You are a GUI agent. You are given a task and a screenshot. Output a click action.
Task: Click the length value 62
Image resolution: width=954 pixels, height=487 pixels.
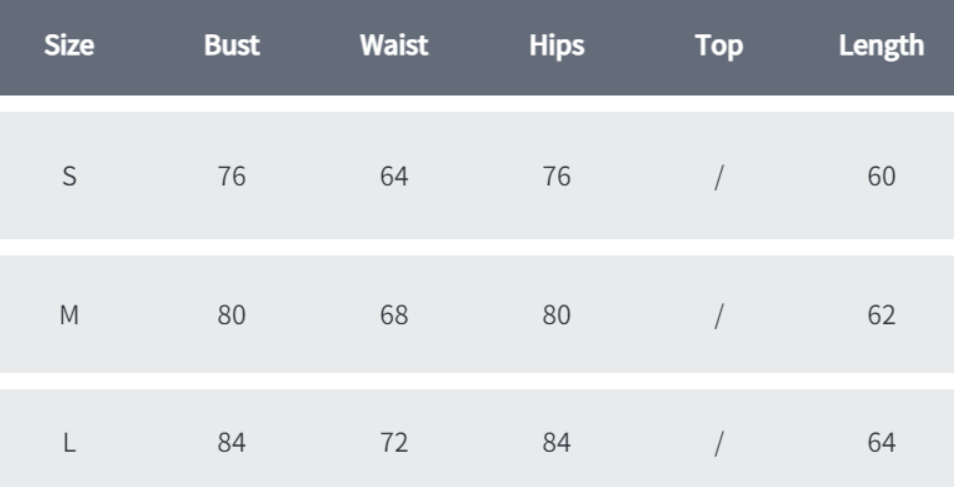881,315
